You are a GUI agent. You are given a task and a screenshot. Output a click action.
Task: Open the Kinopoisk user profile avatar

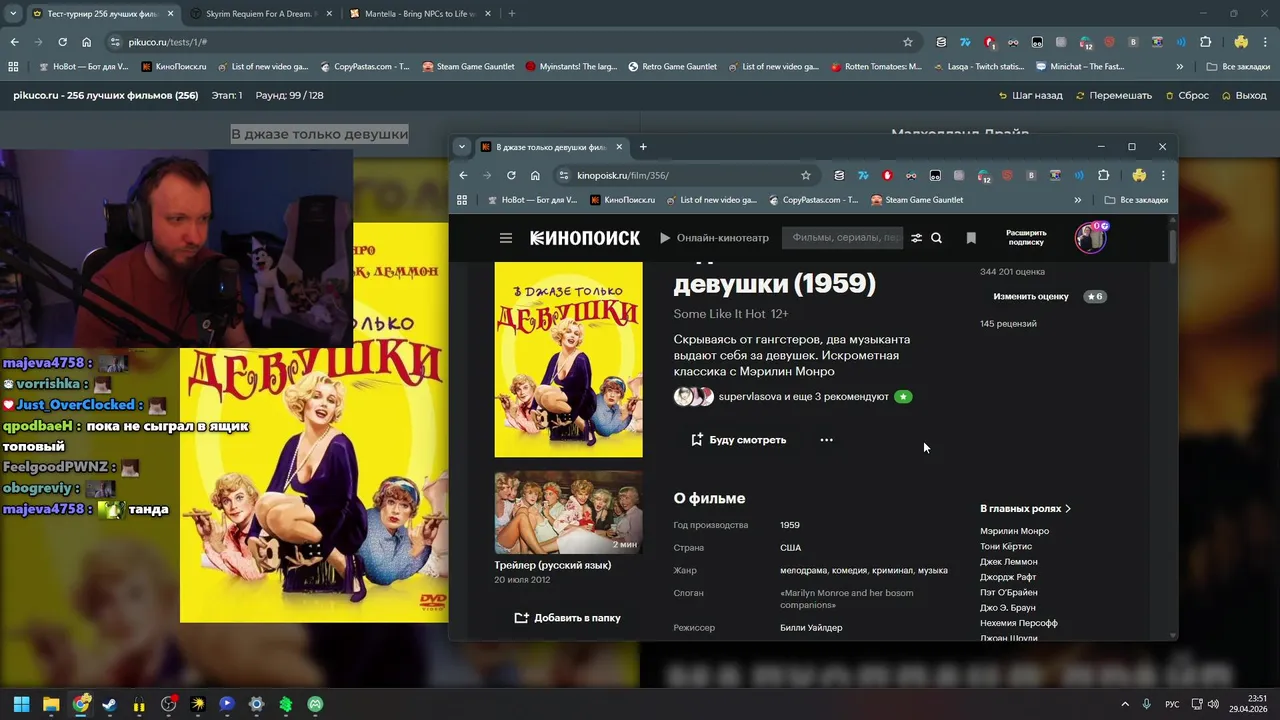pyautogui.click(x=1090, y=238)
